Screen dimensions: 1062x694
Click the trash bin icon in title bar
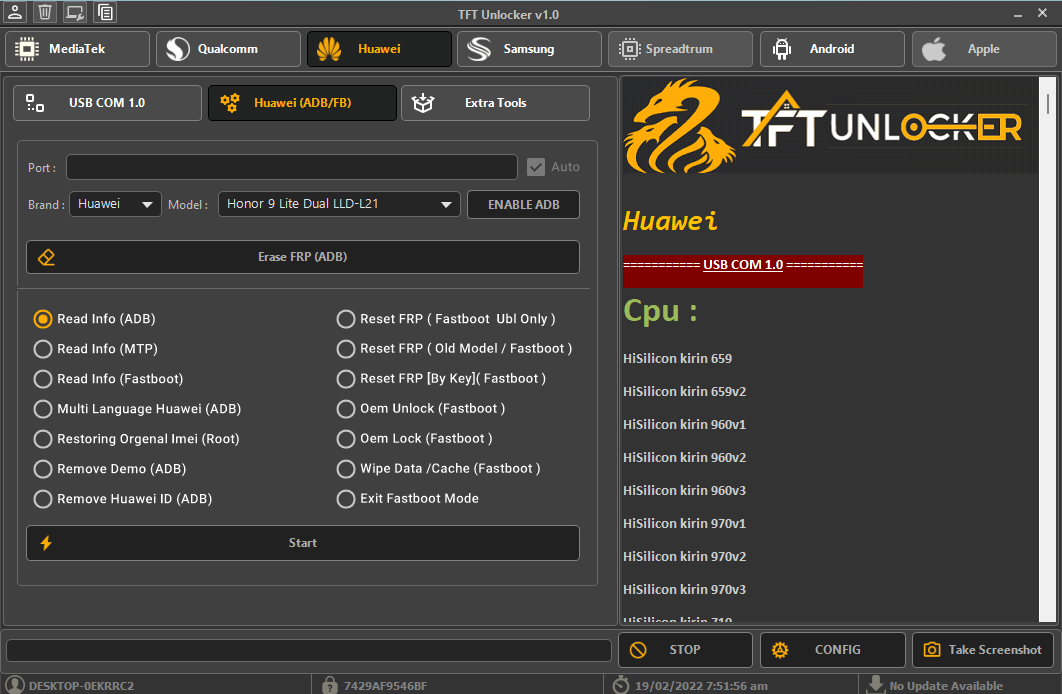point(44,12)
